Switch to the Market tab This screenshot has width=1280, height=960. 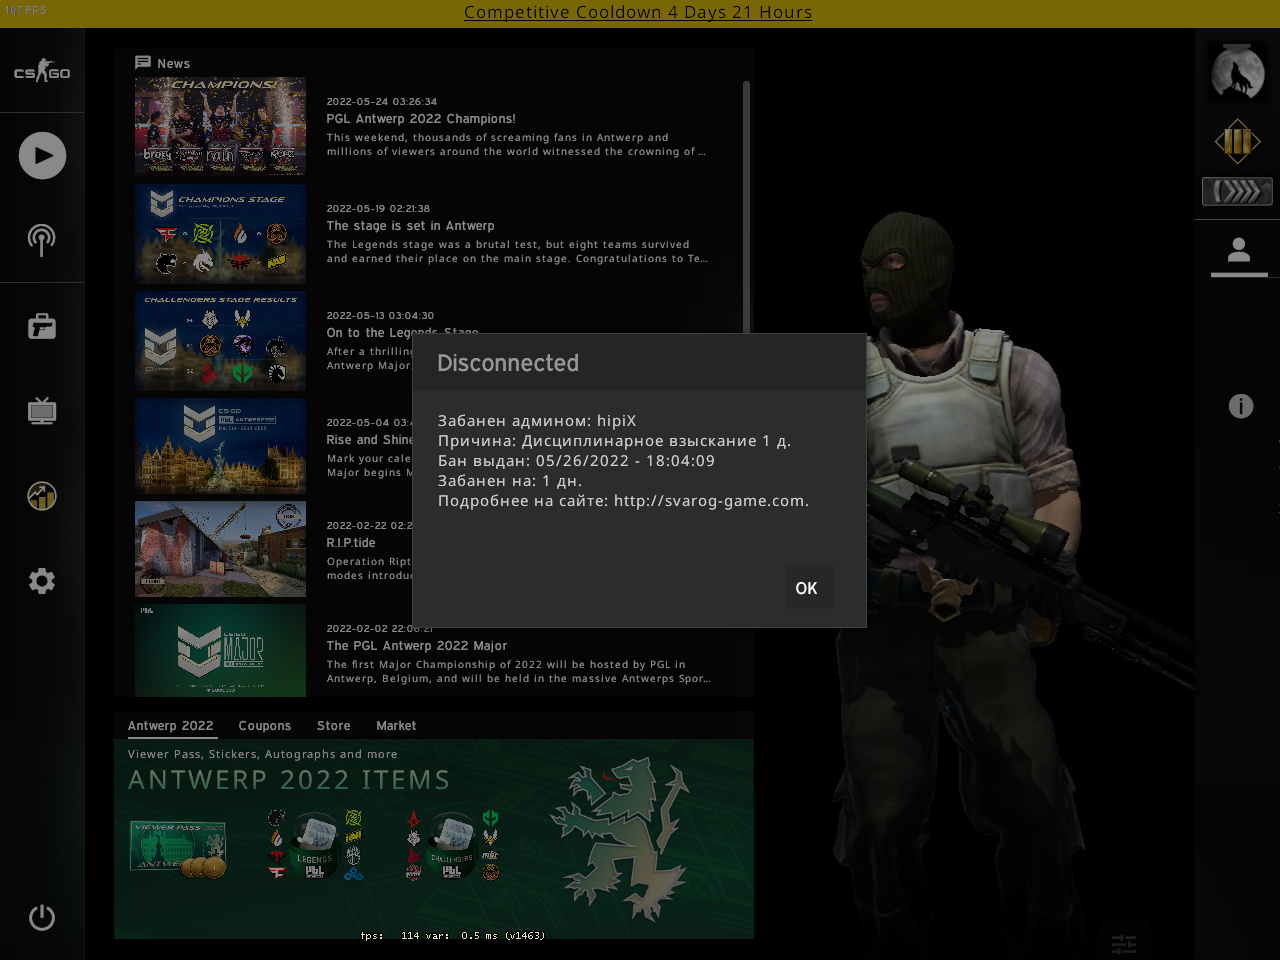(396, 726)
